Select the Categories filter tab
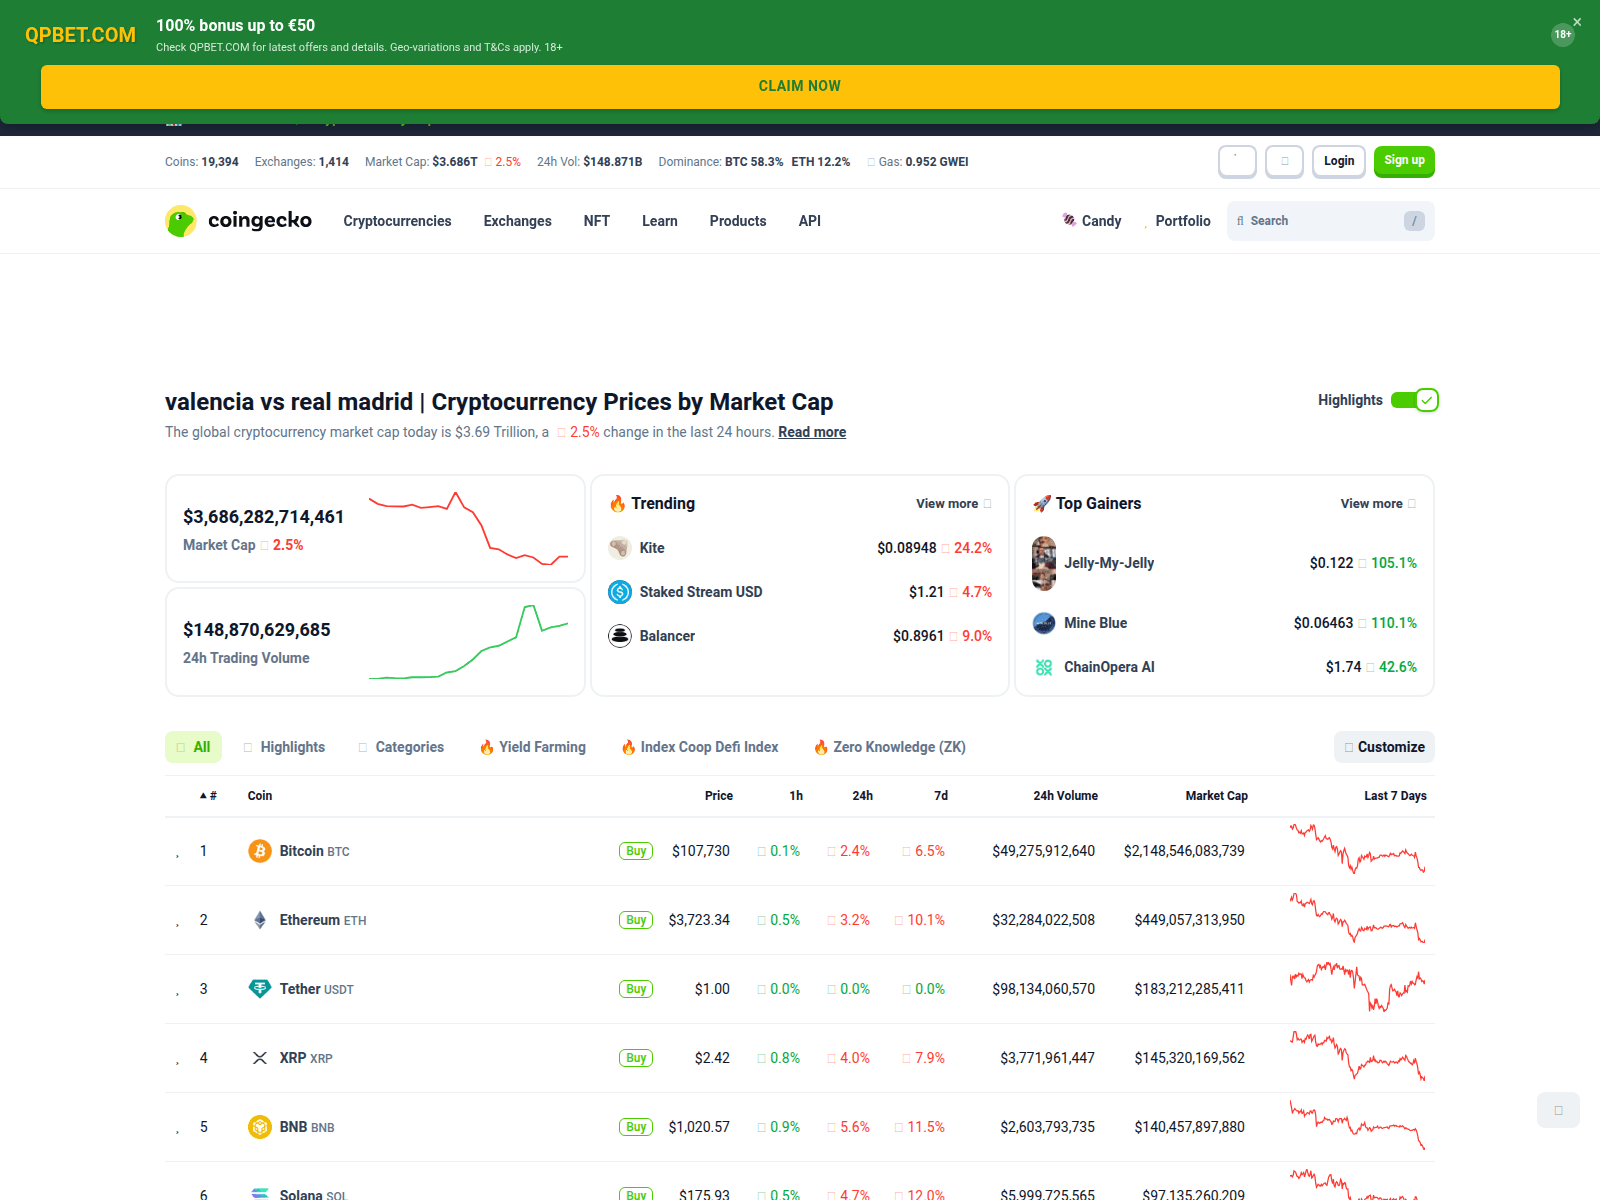The image size is (1600, 1200). [x=401, y=747]
